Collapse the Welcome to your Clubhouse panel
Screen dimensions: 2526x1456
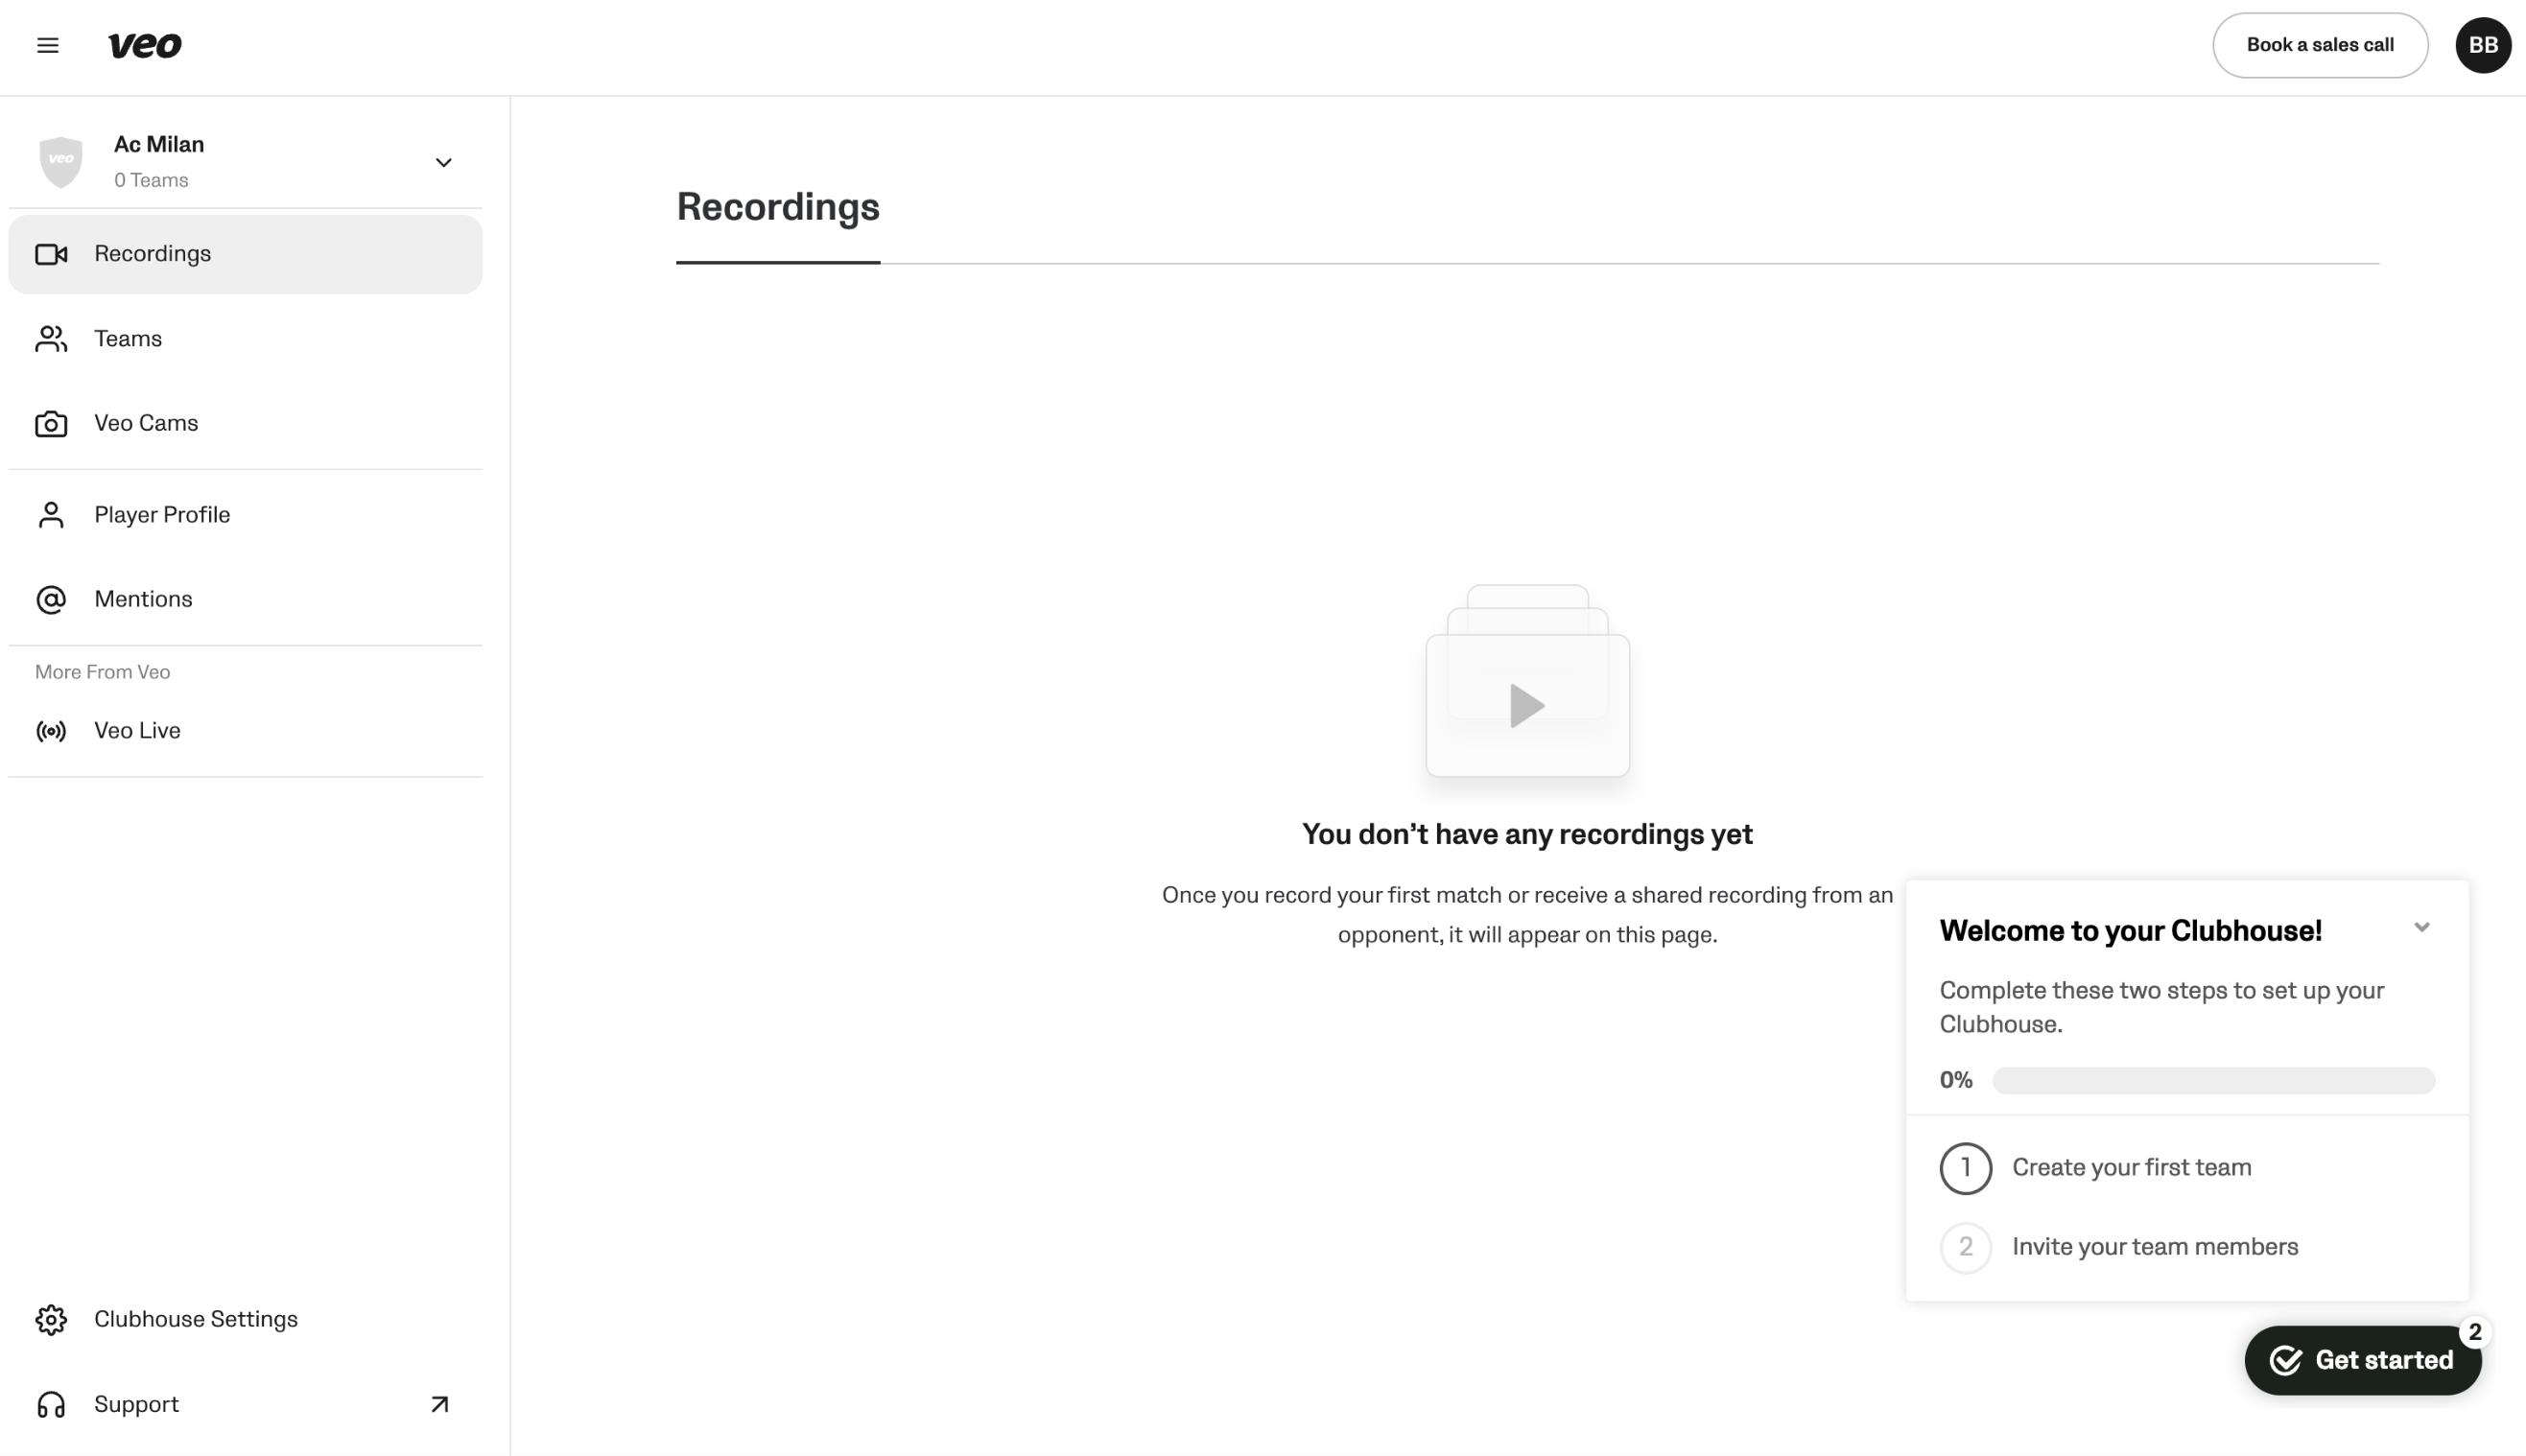click(2421, 927)
